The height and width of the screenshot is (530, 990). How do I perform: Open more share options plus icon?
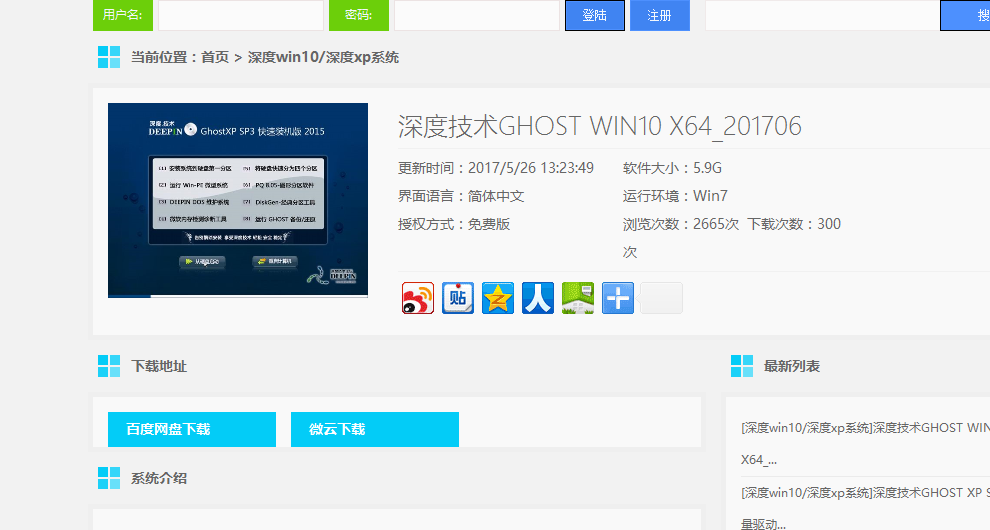coord(618,298)
